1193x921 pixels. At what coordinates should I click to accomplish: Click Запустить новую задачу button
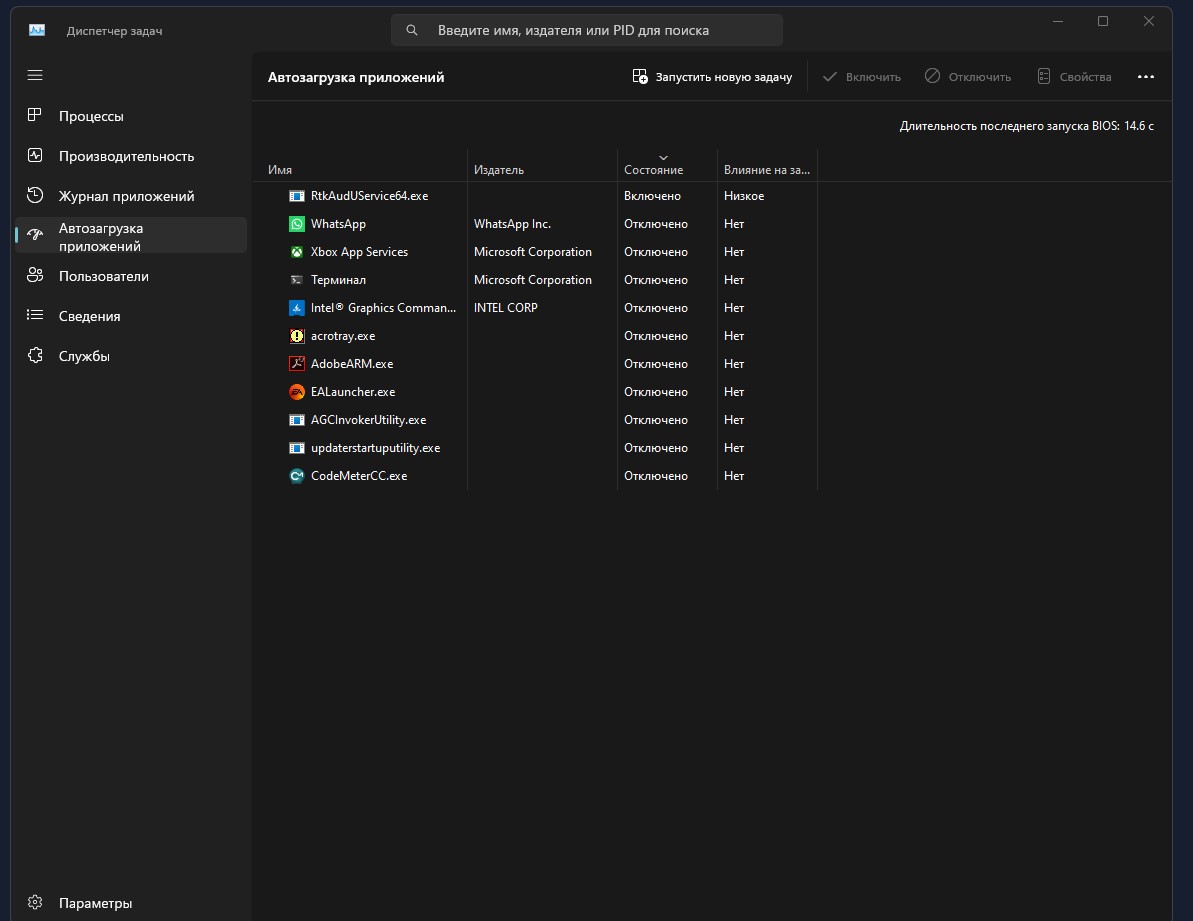pos(712,77)
